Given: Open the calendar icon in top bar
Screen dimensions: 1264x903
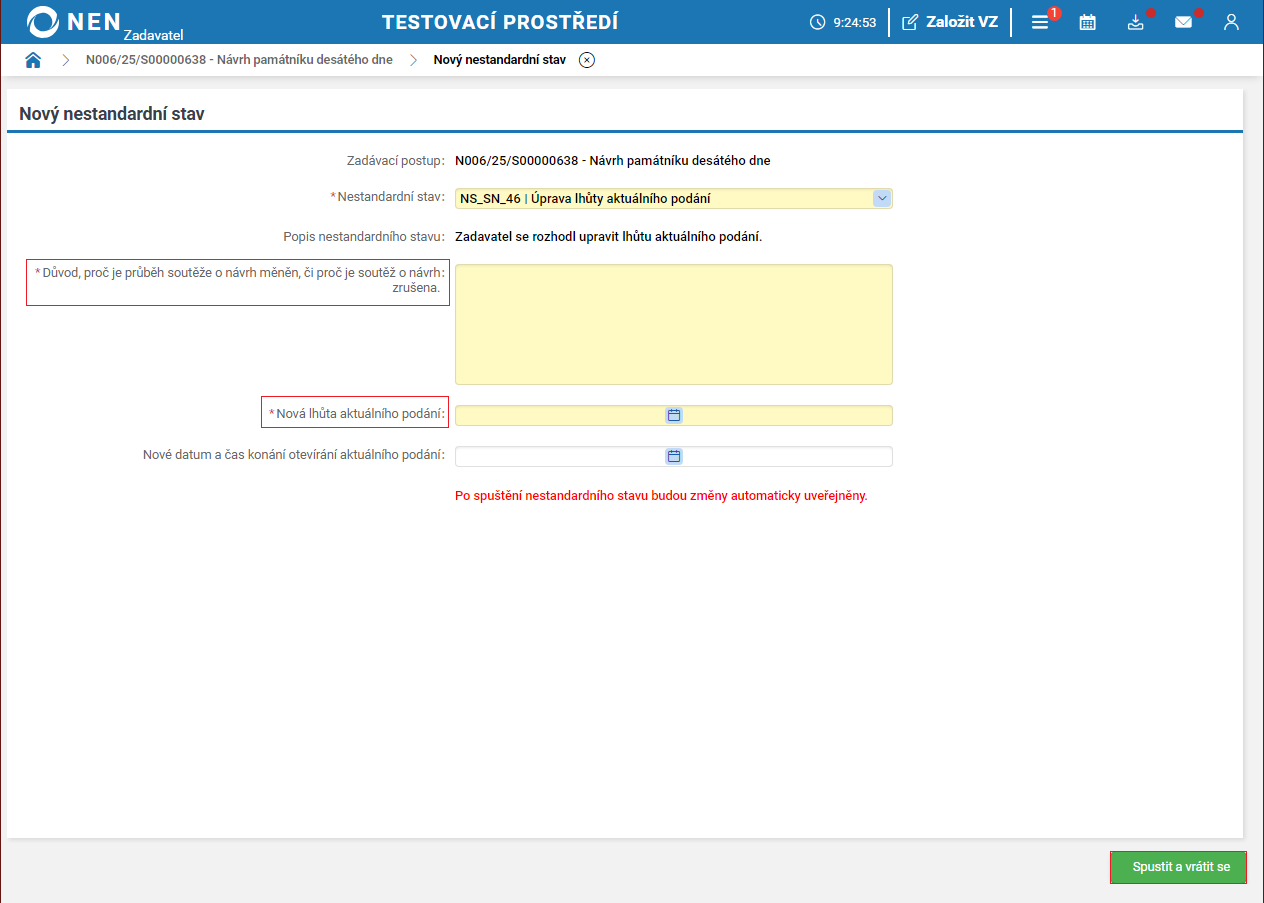Looking at the screenshot, I should click(x=1087, y=22).
